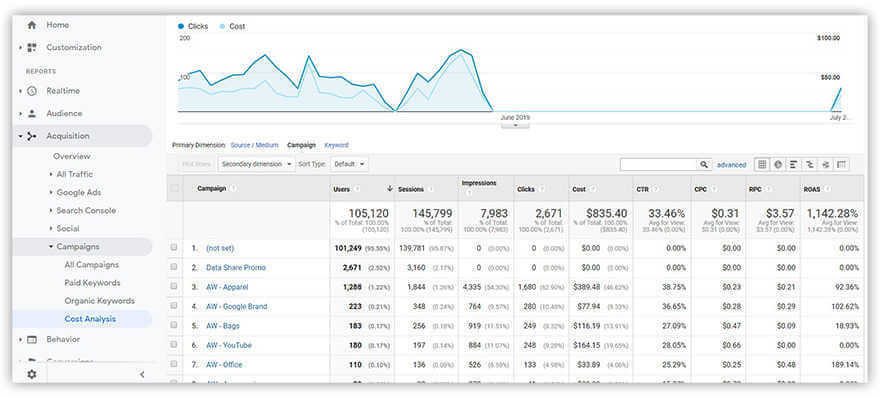Click help icon beside Sessions header

(430, 190)
